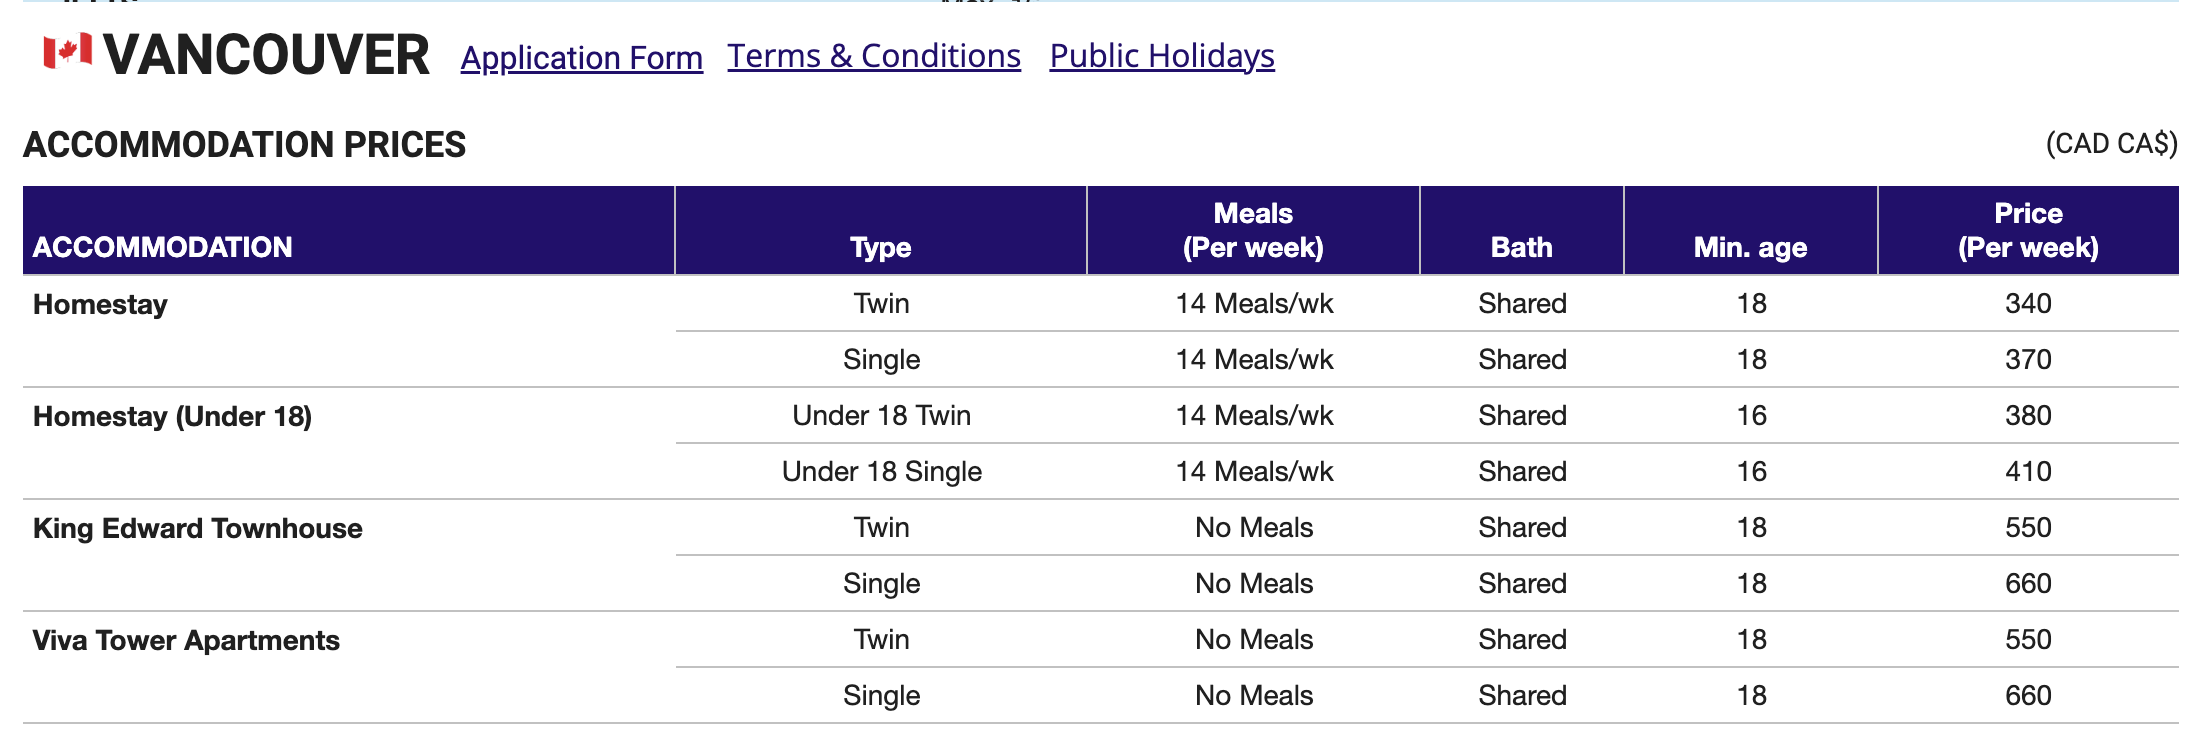This screenshot has height=754, width=2204.
Task: Click the Bath column header
Action: pos(1521,247)
